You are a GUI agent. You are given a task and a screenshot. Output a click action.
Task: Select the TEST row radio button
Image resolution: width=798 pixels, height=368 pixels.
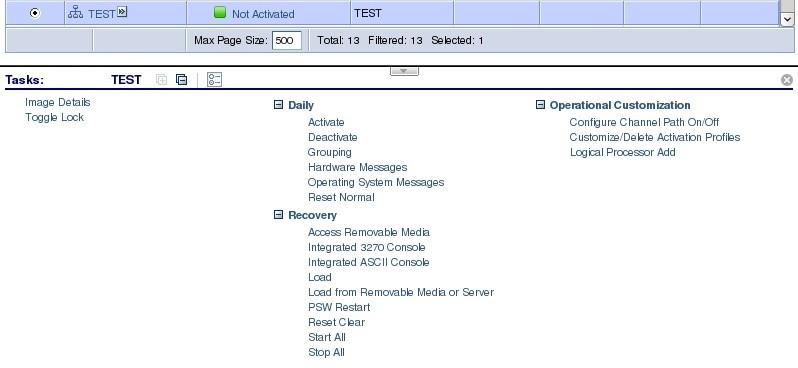(x=35, y=13)
